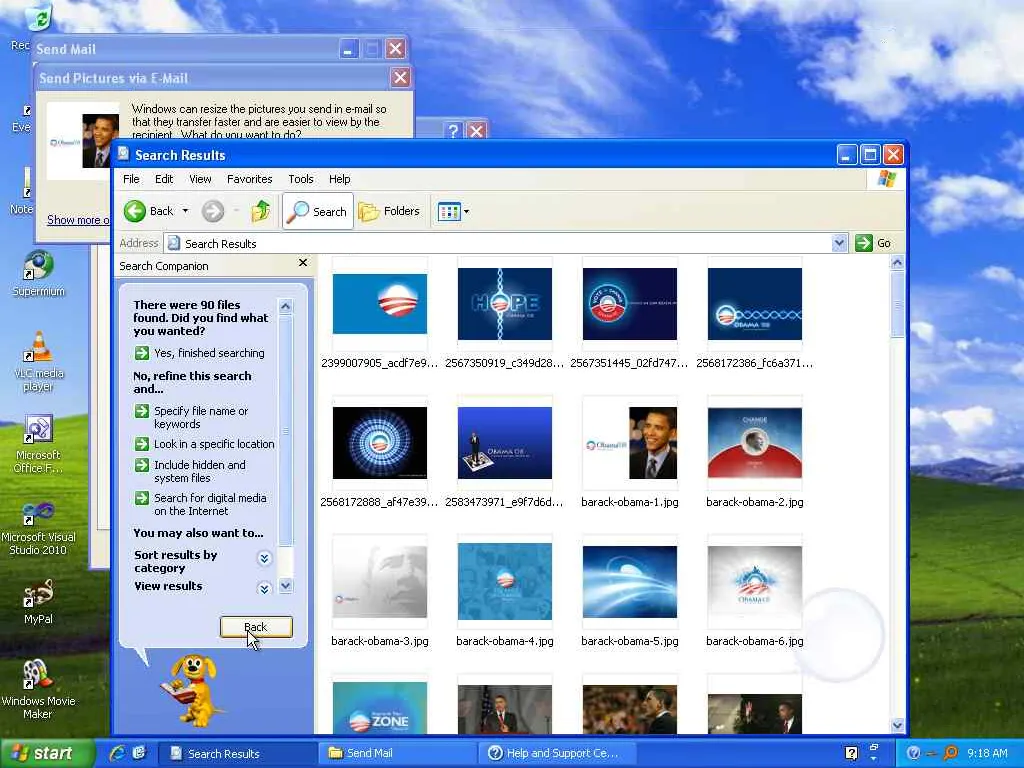This screenshot has height=768, width=1024.
Task: Open the Recycle Bin desktop icon
Action: click(x=39, y=18)
